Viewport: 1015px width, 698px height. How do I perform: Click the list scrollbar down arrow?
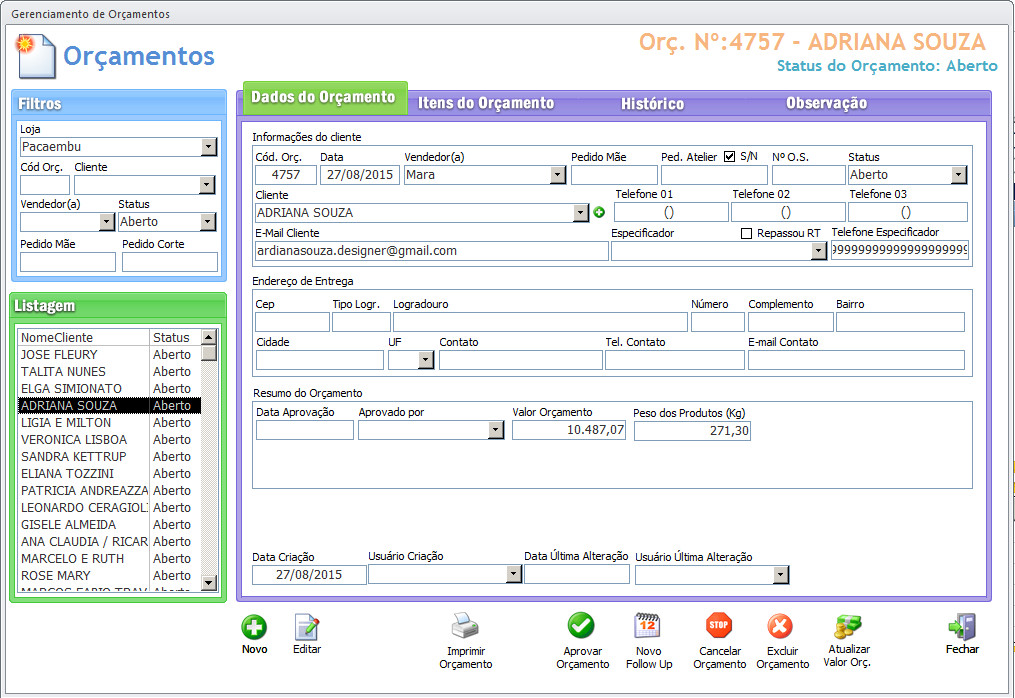pyautogui.click(x=208, y=583)
